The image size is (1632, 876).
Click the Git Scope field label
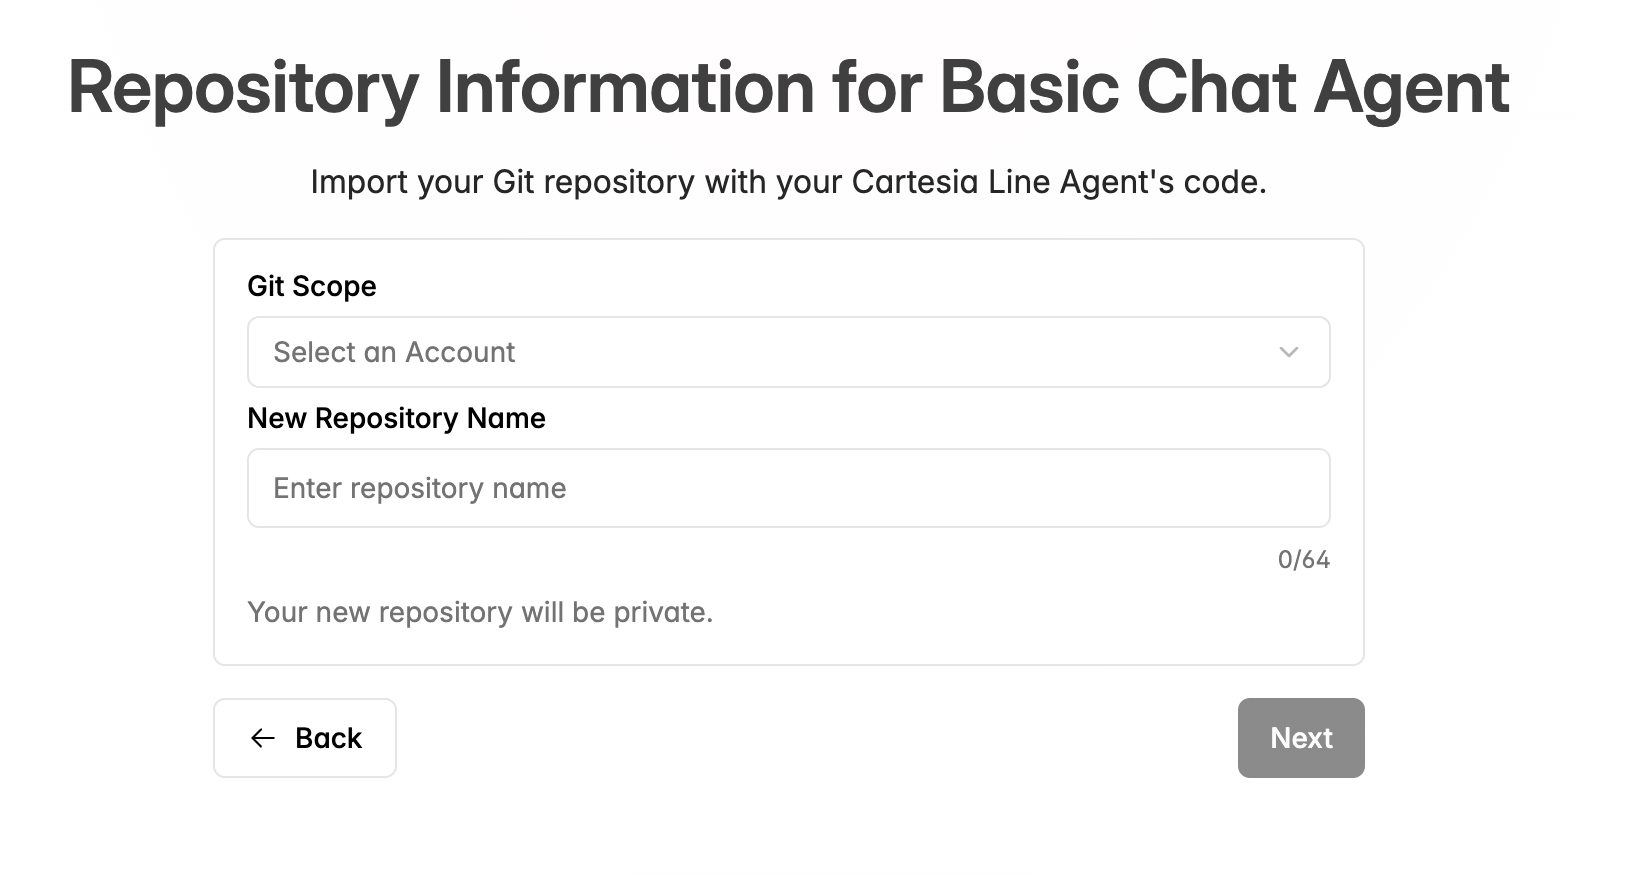coord(311,286)
